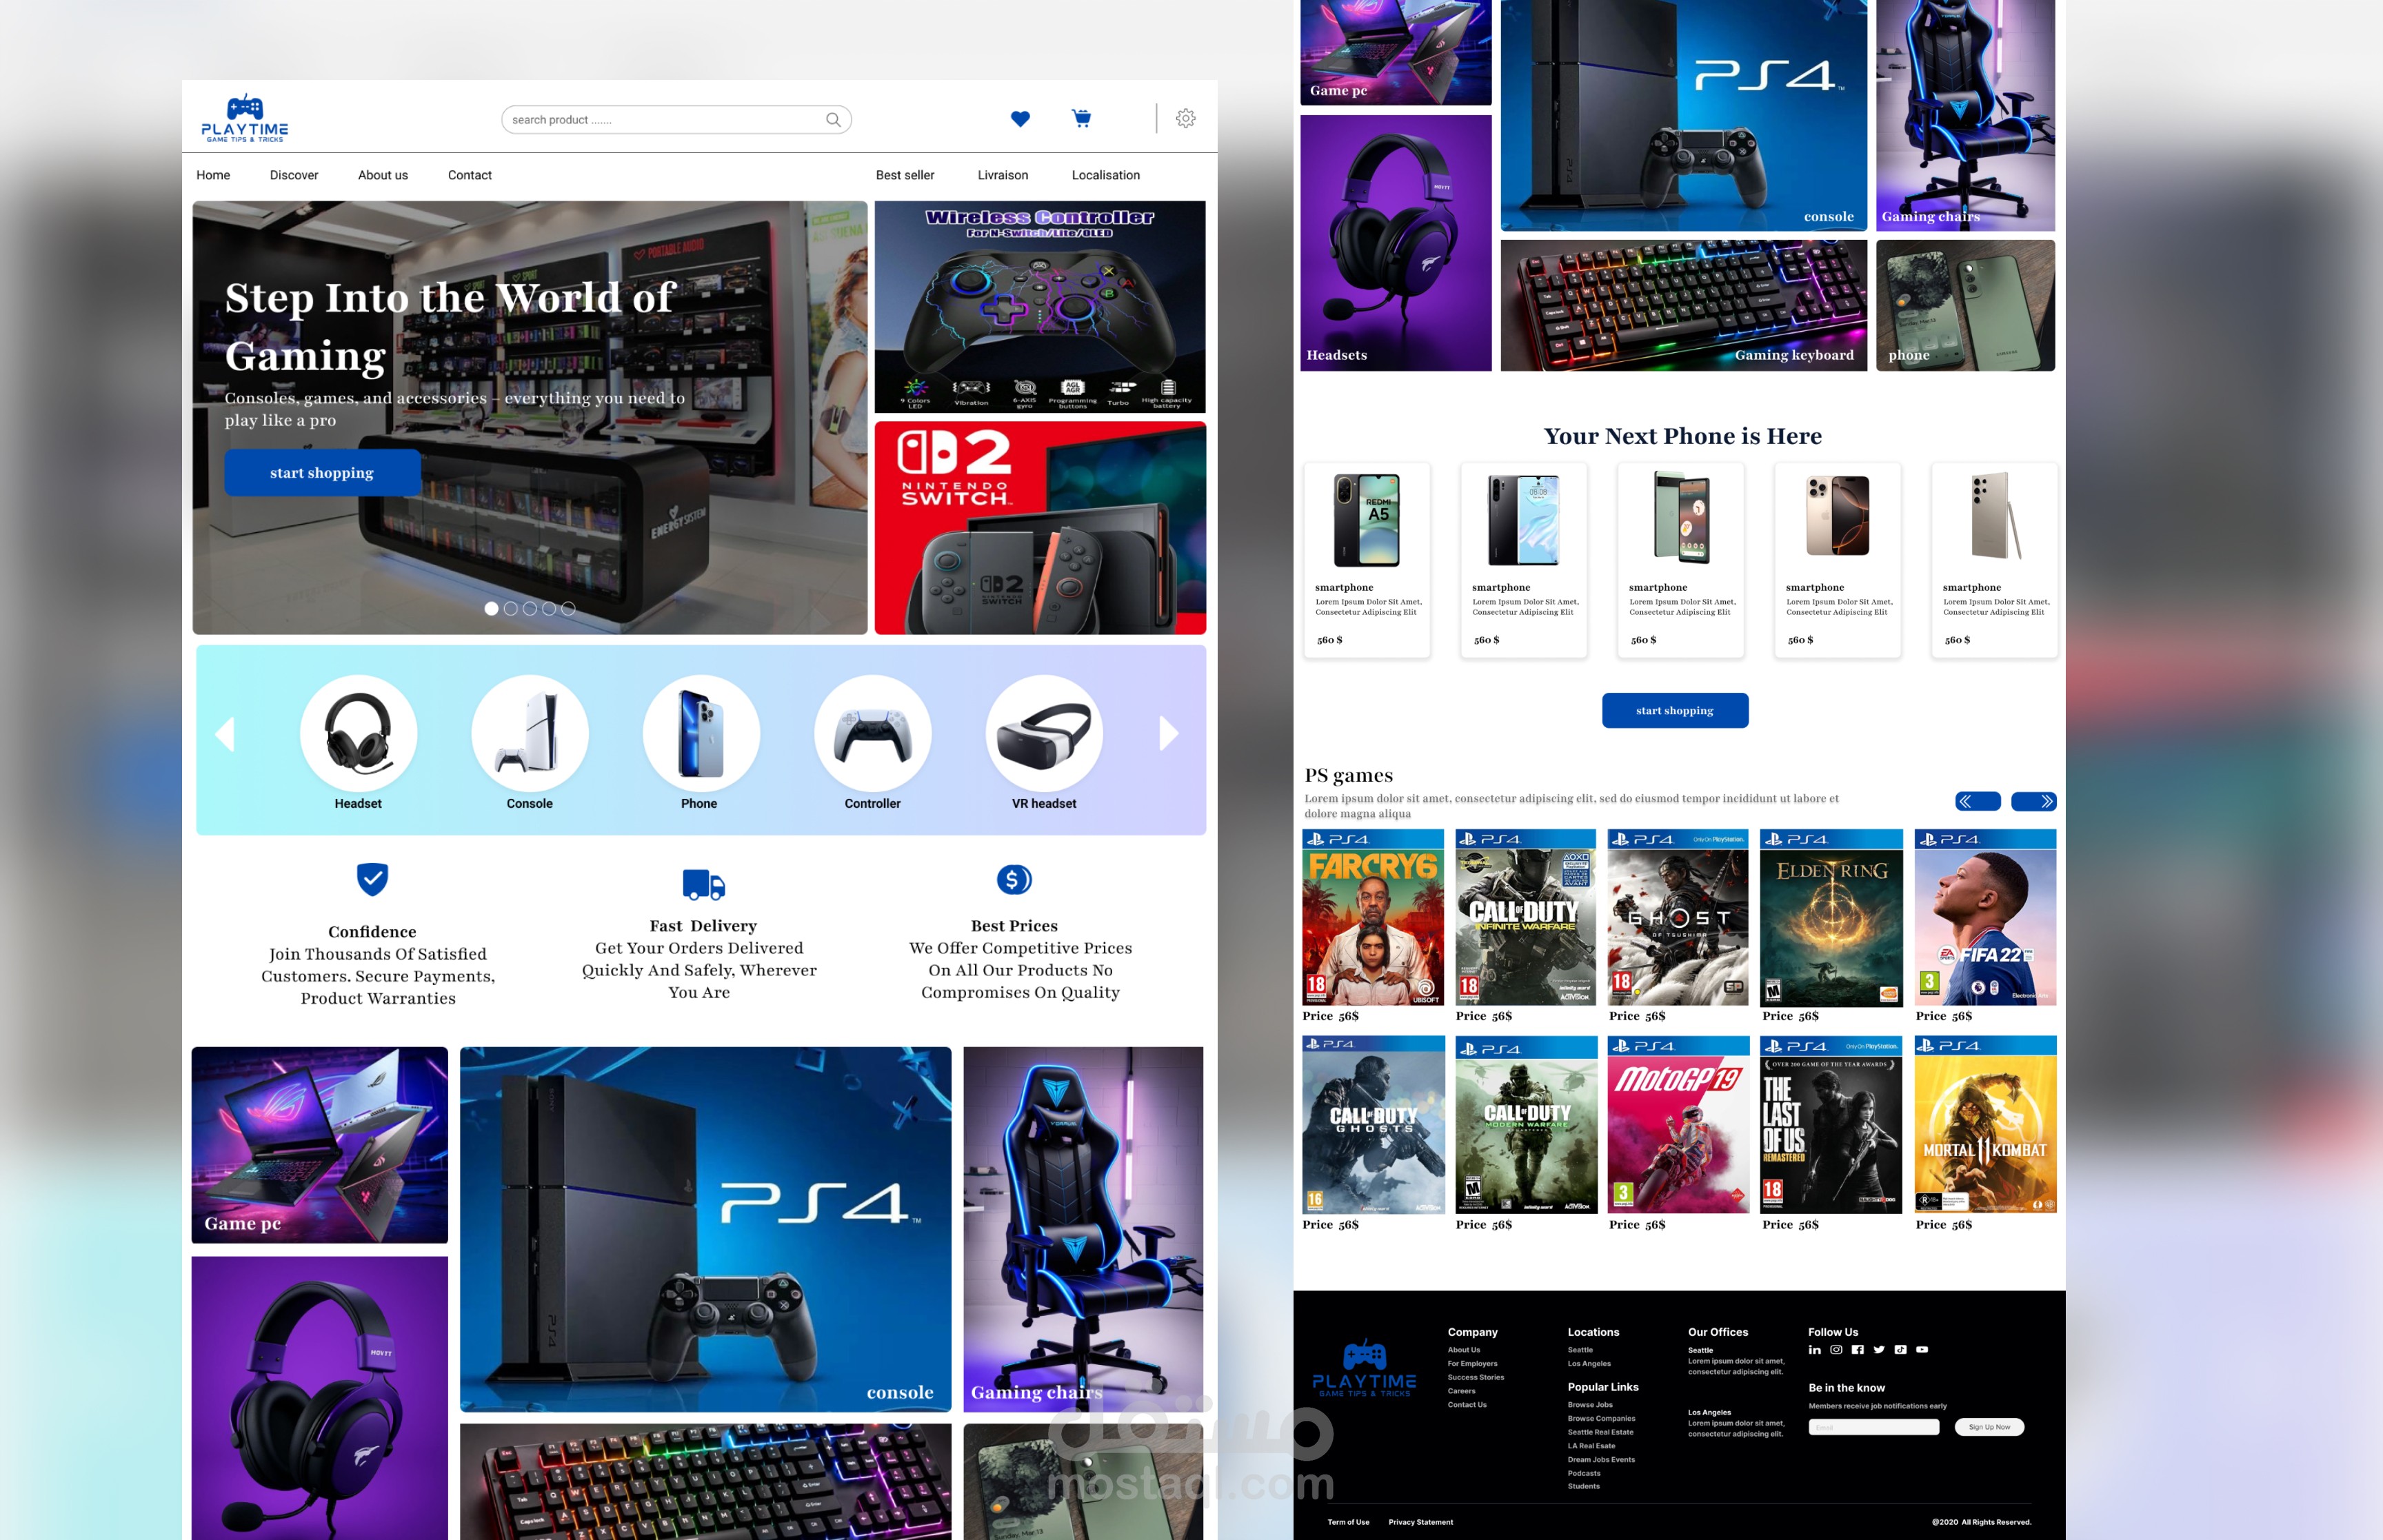This screenshot has height=1540, width=2383.
Task: Open the shopping cart icon
Action: click(x=1081, y=118)
